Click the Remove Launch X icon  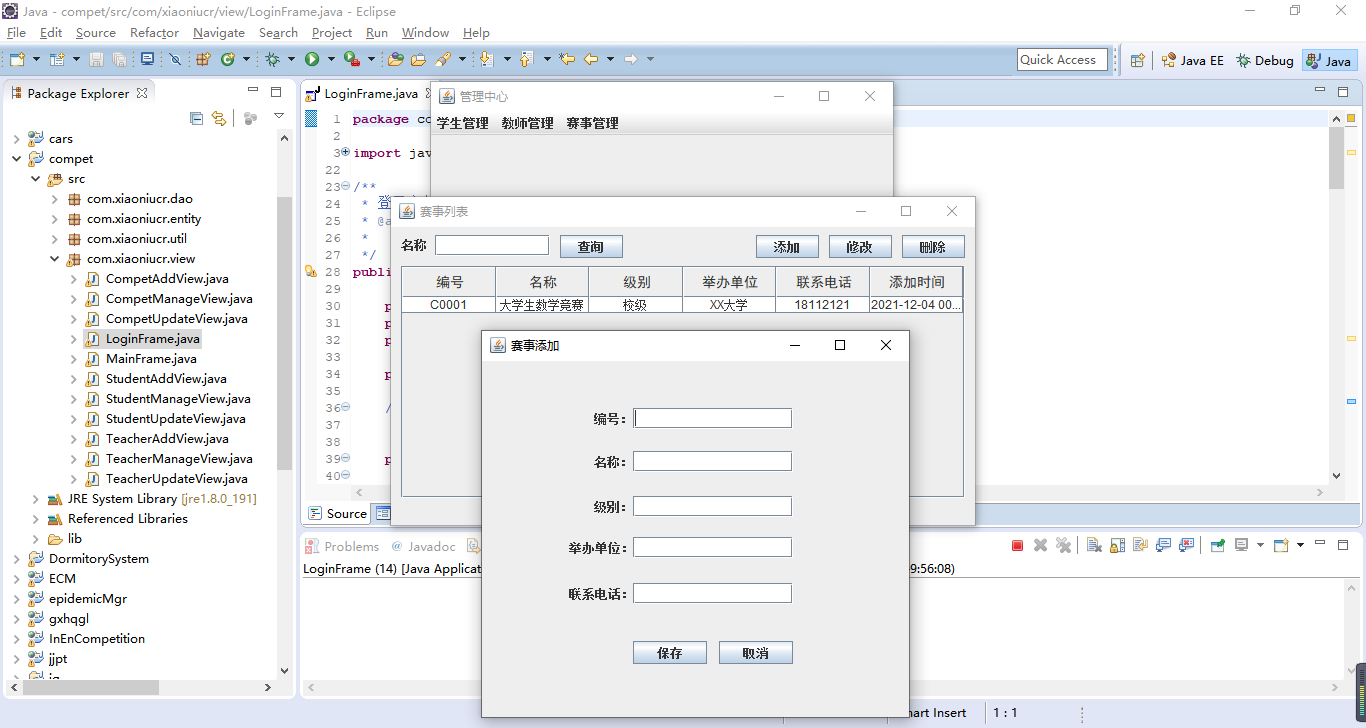click(x=1040, y=545)
